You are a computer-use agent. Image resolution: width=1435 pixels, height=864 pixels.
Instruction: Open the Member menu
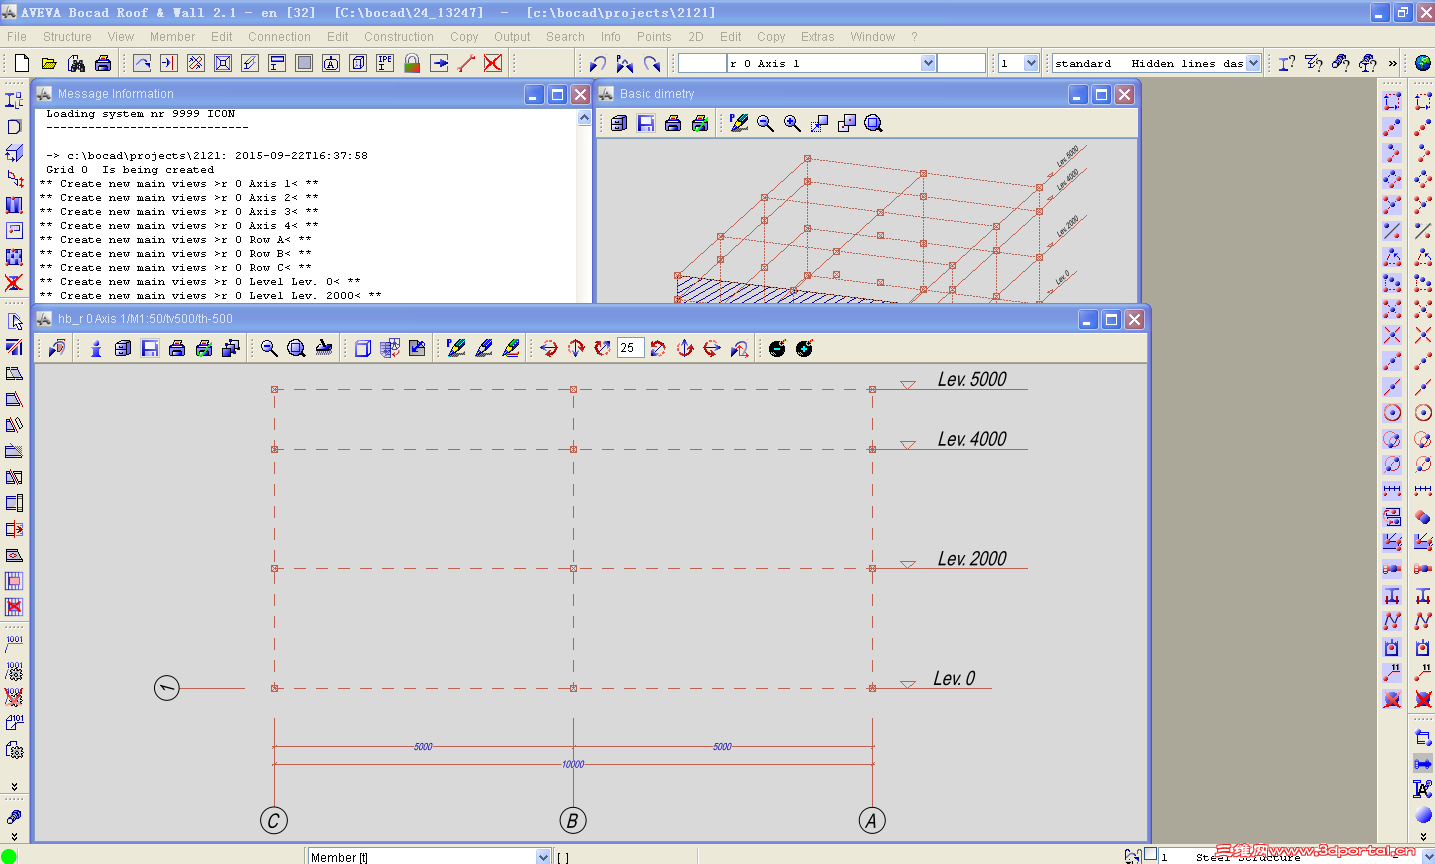[173, 37]
